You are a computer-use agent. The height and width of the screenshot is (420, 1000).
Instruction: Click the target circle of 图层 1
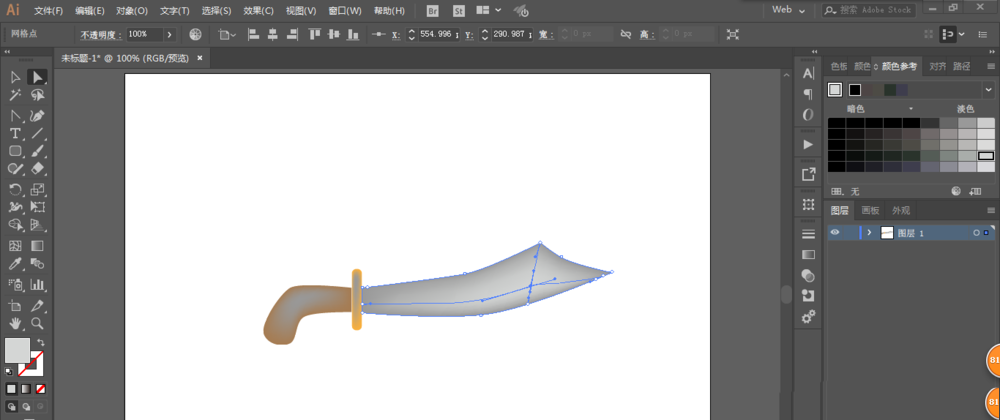(976, 233)
